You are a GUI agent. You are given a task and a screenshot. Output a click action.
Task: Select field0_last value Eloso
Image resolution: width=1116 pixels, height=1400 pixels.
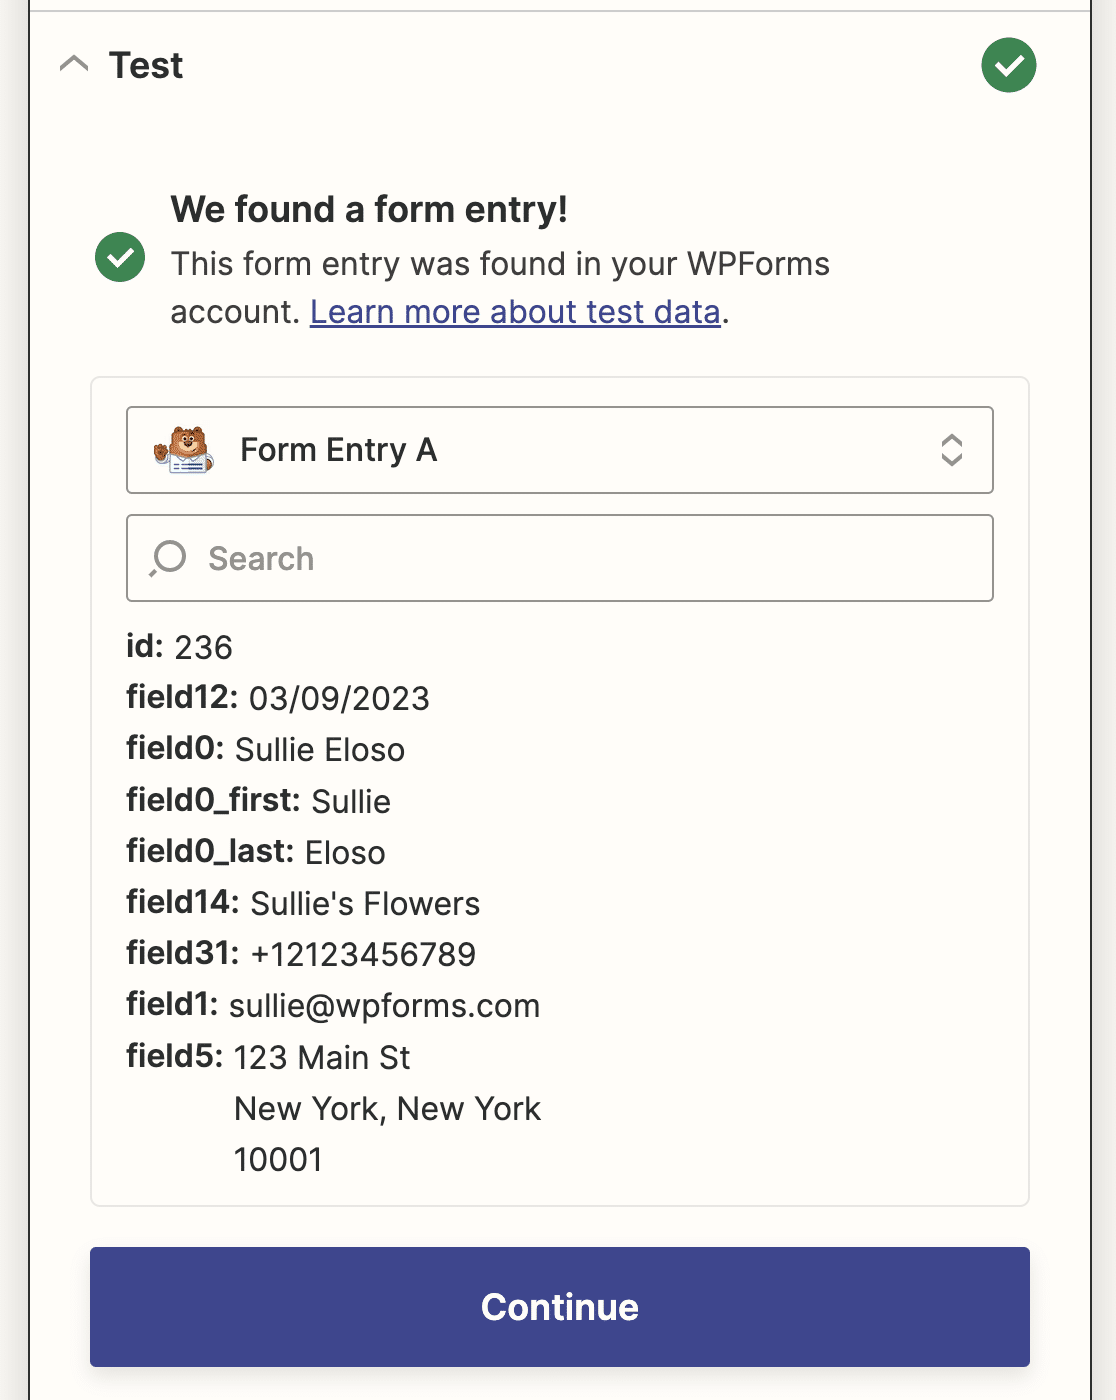(345, 853)
